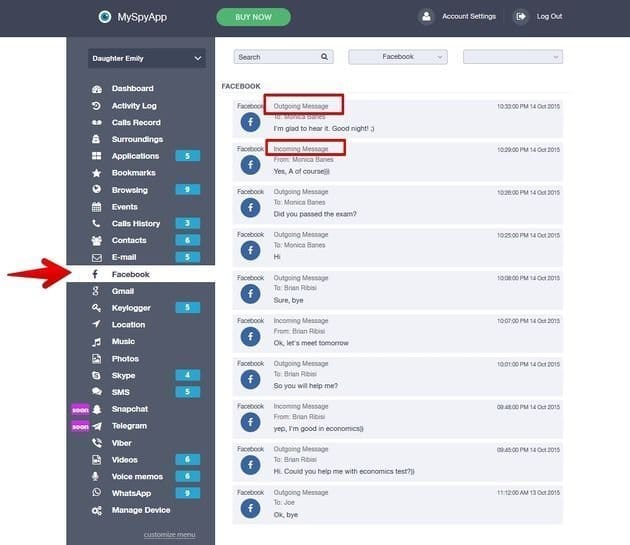Click Applications badge showing 5
This screenshot has width=630, height=545.
click(188, 156)
